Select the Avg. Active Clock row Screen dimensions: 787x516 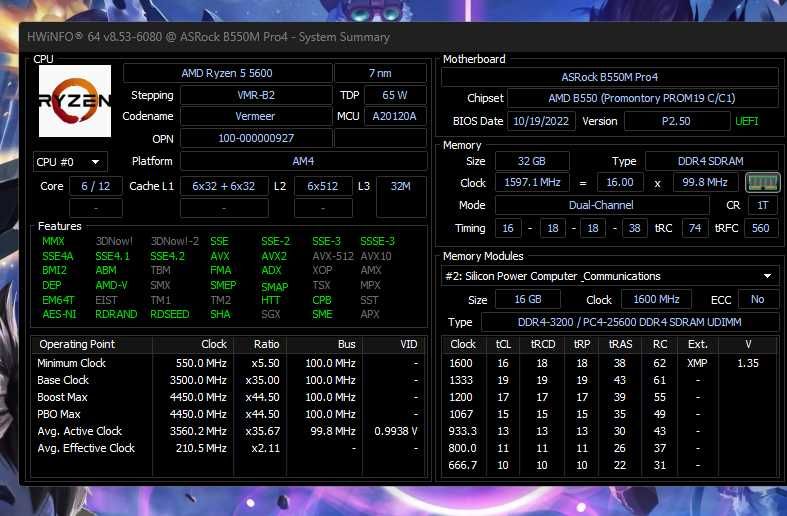pos(229,432)
